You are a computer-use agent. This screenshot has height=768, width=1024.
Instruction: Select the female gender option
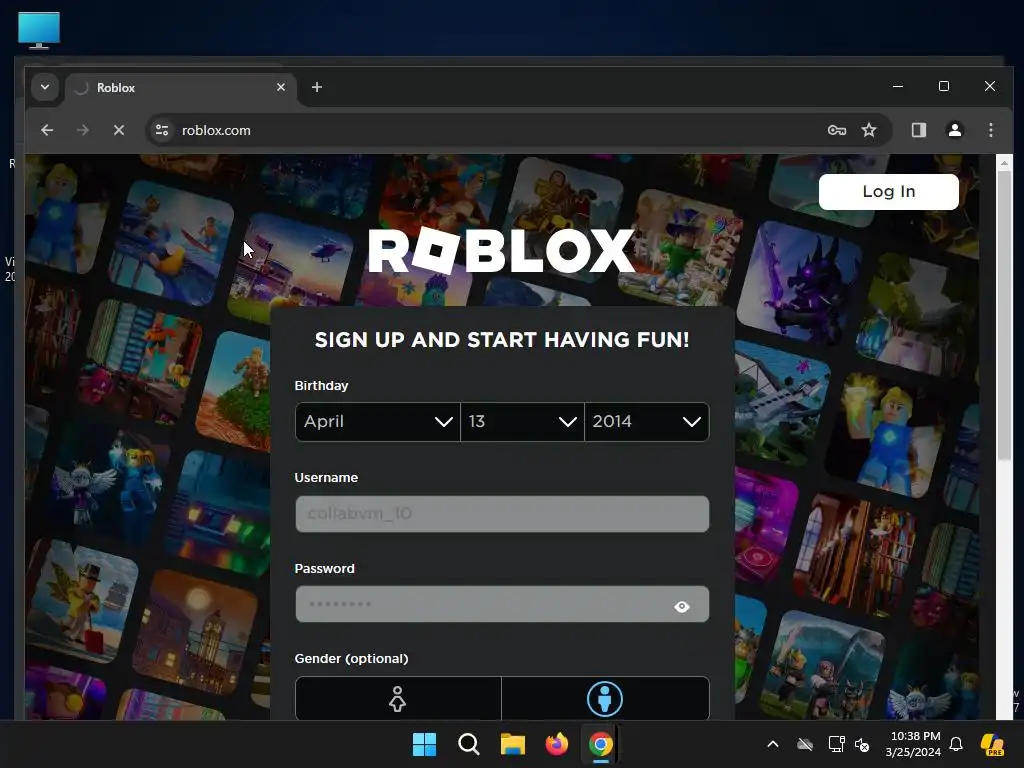398,699
